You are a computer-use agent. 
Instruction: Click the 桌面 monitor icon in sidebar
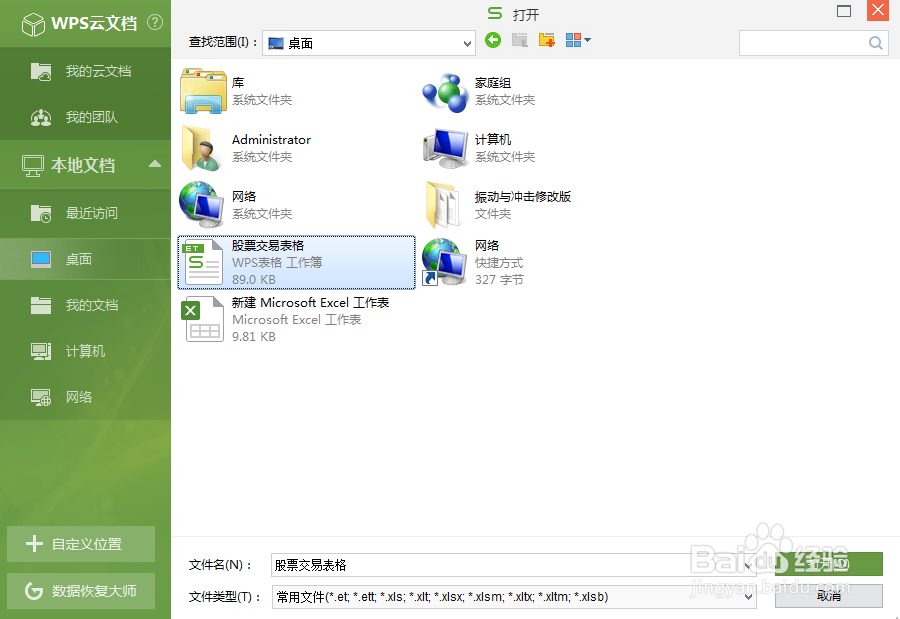coord(41,259)
